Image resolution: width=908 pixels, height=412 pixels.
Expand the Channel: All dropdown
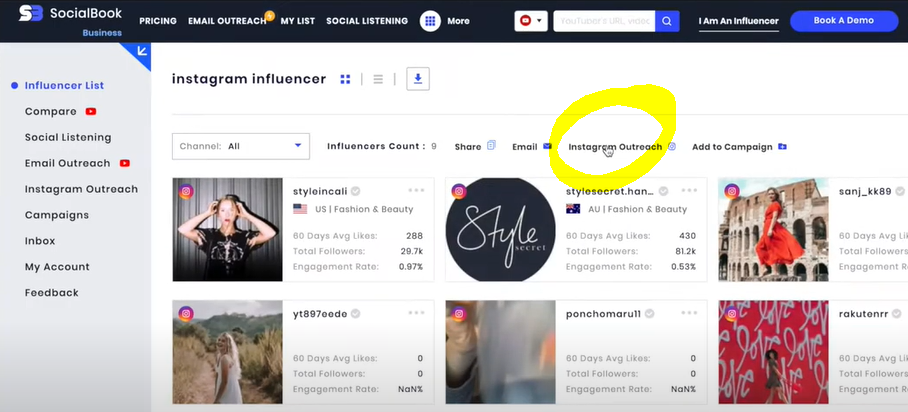241,146
